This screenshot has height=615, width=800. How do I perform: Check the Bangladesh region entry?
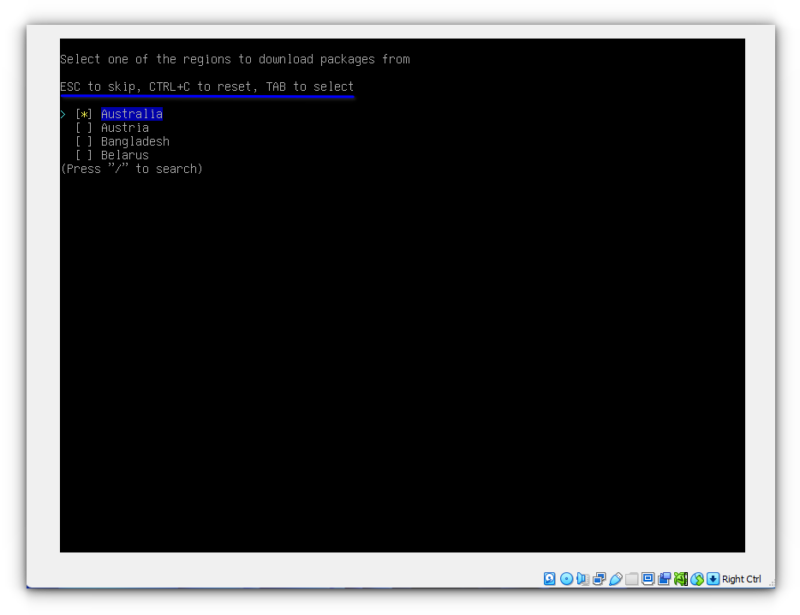(86, 141)
